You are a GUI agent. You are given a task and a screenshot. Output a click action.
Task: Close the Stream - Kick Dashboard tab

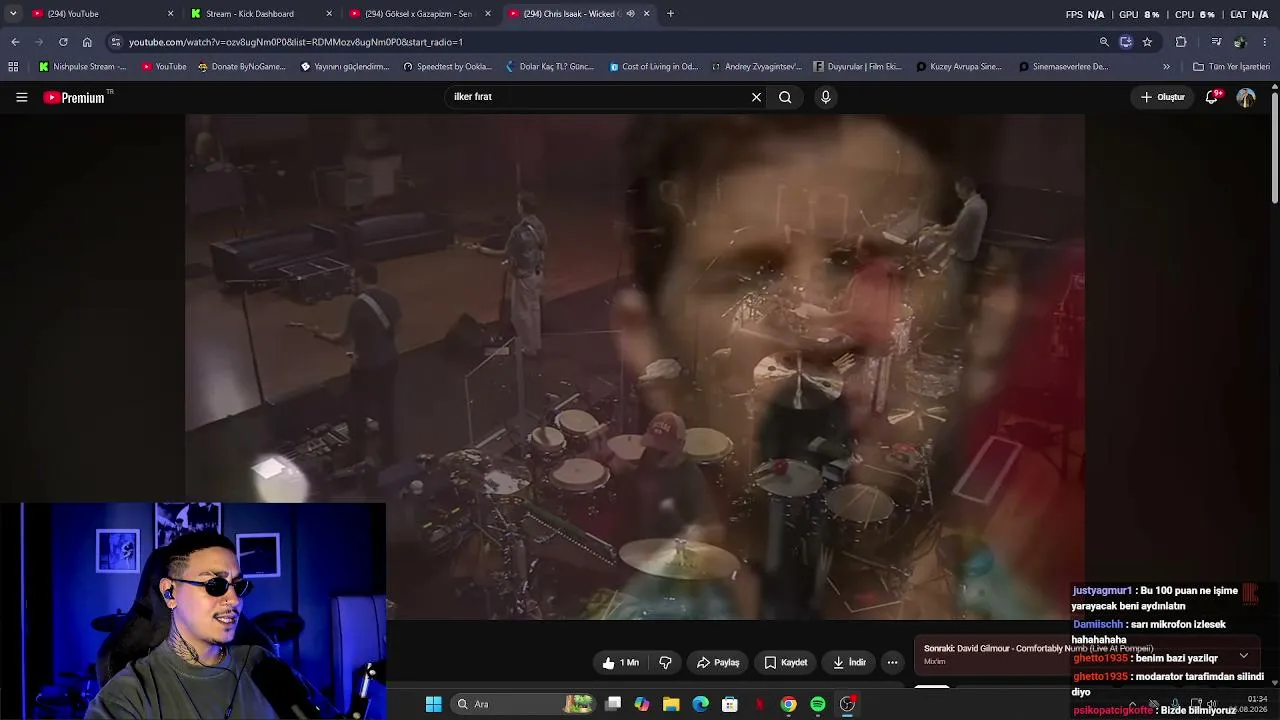[x=329, y=14]
